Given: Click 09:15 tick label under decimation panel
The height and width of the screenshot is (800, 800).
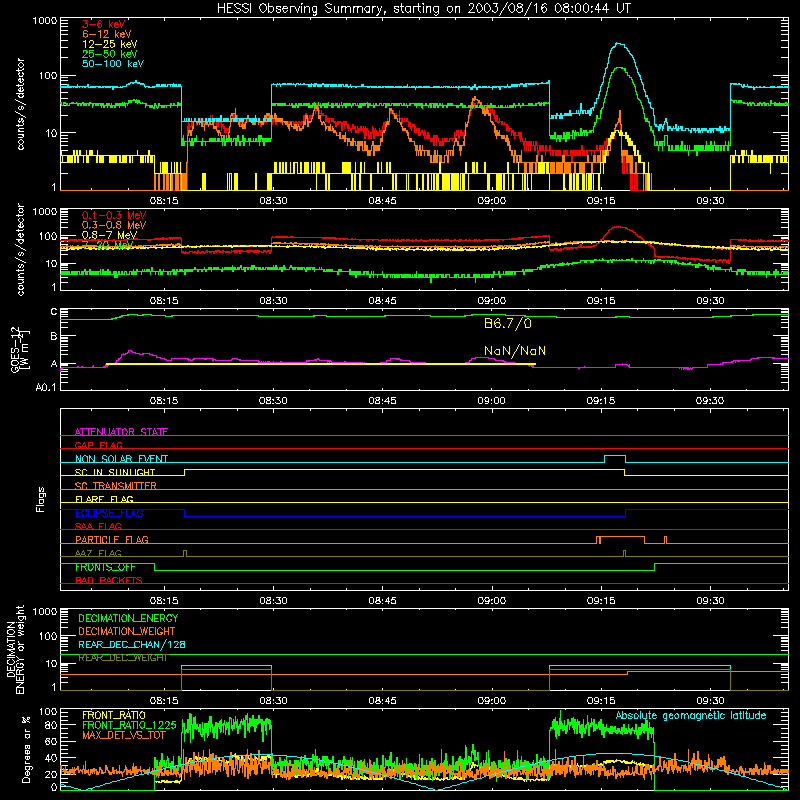Looking at the screenshot, I should click(601, 701).
